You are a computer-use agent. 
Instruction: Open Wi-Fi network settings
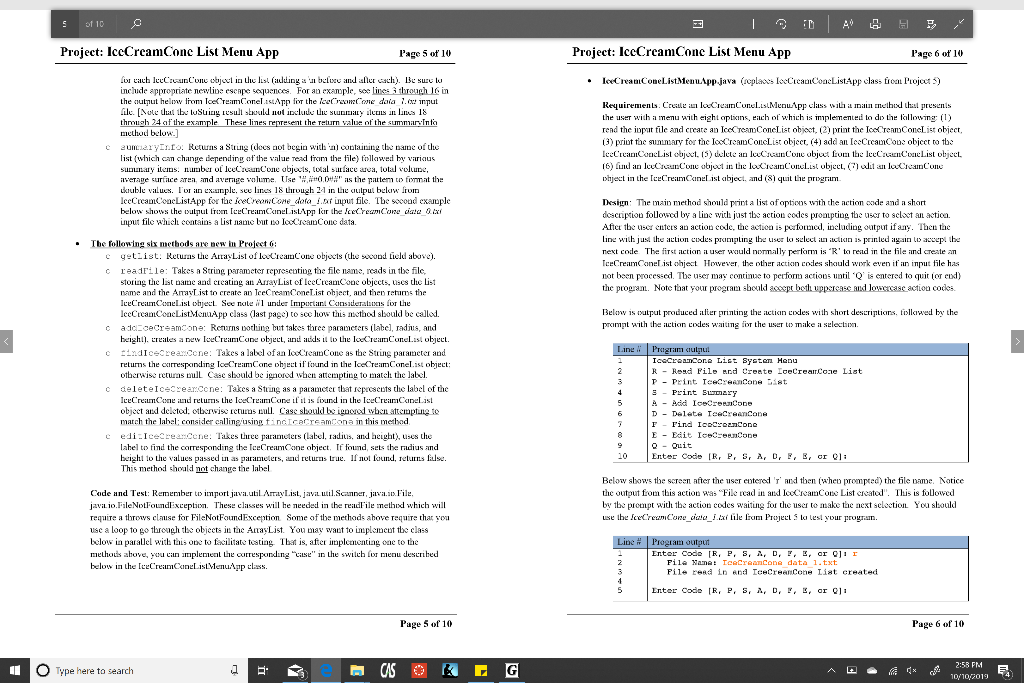(x=893, y=671)
